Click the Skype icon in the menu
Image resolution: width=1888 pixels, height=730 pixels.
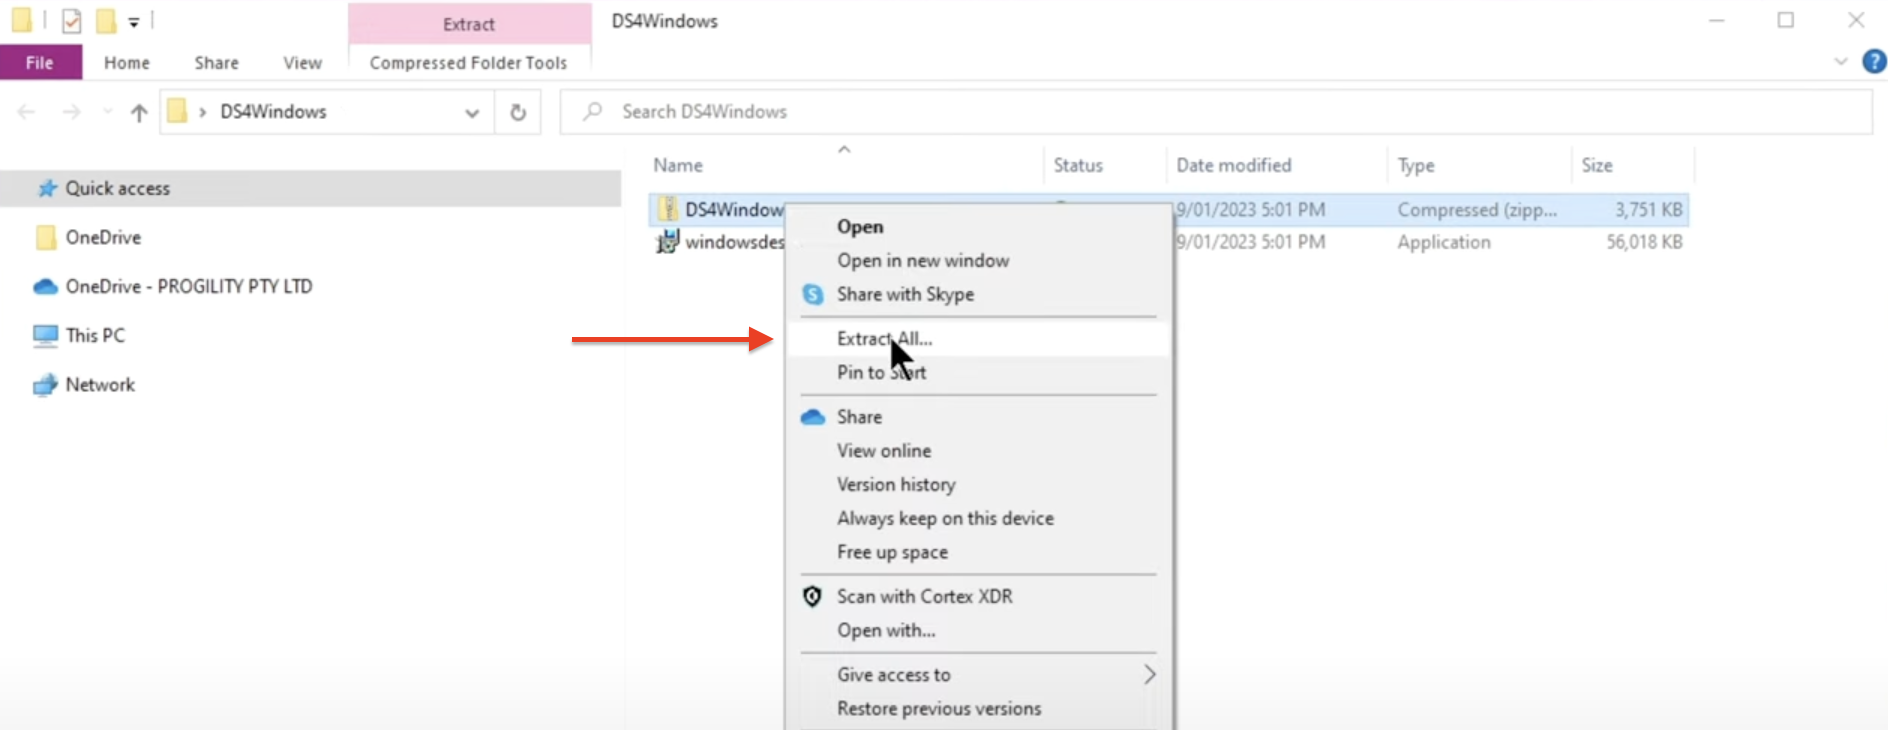coord(813,294)
